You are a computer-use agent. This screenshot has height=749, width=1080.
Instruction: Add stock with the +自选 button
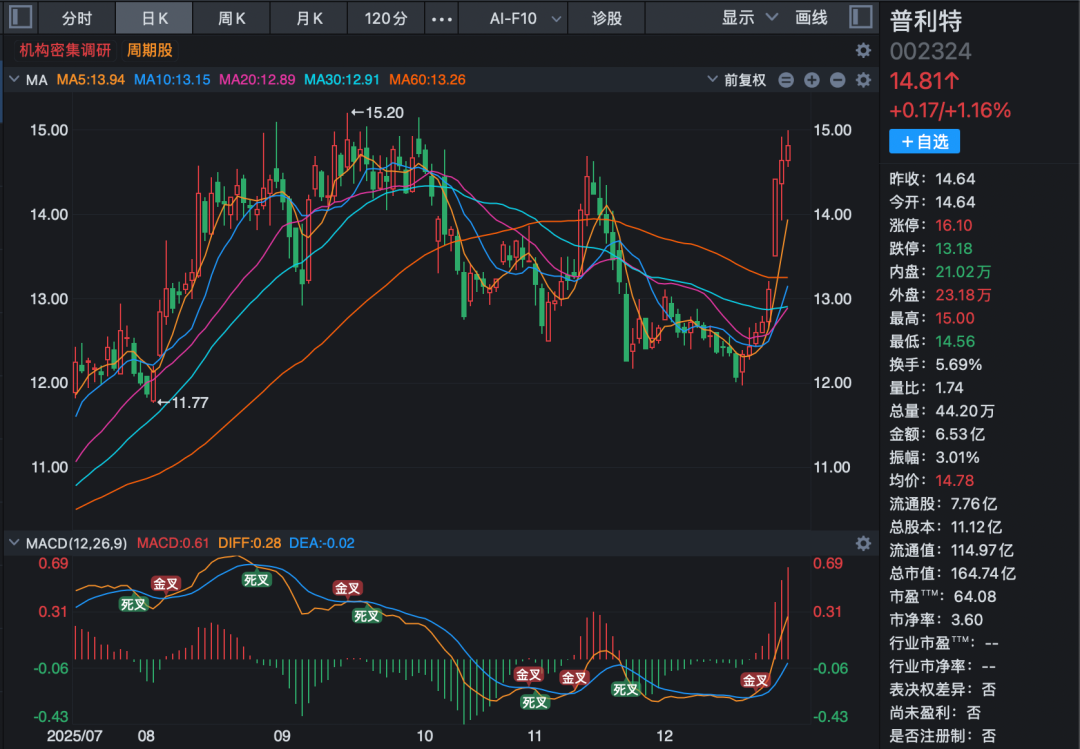pos(924,142)
